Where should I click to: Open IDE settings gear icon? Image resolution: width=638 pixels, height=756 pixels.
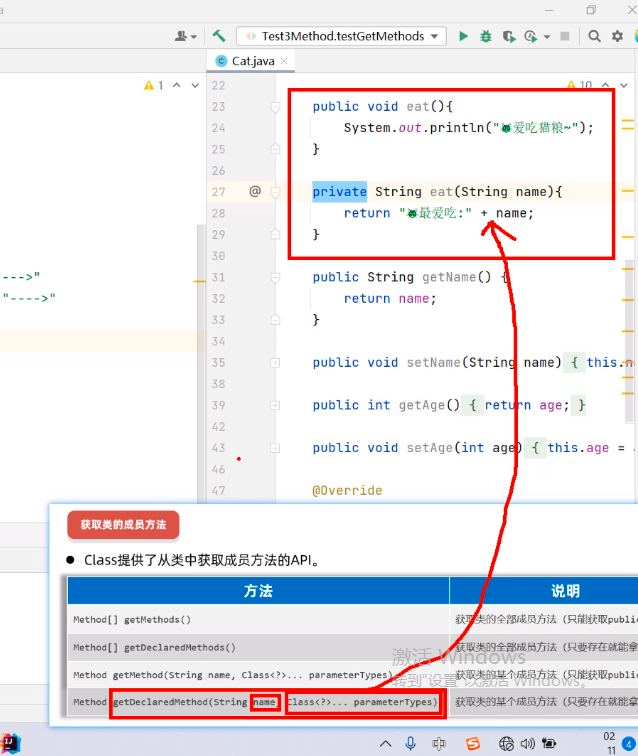(617, 36)
